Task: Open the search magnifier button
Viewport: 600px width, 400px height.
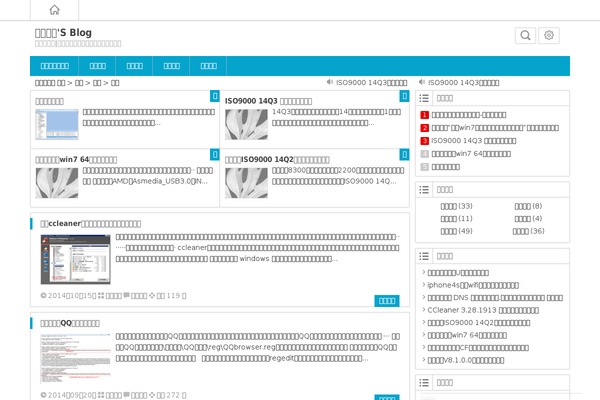Action: point(525,36)
